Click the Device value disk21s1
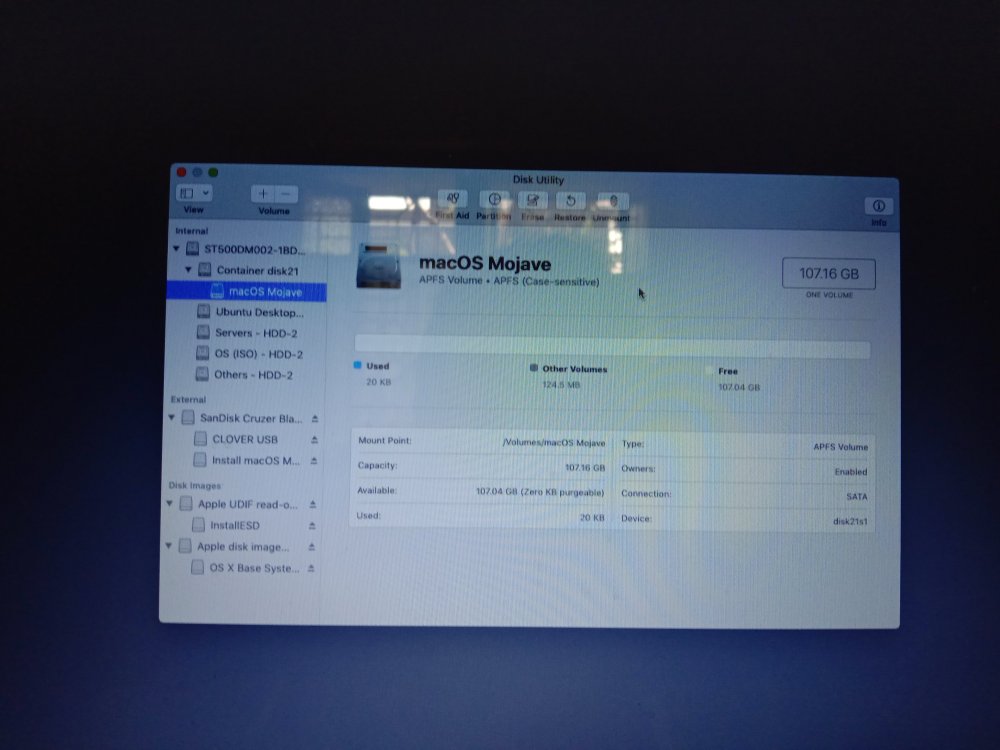 coord(850,521)
